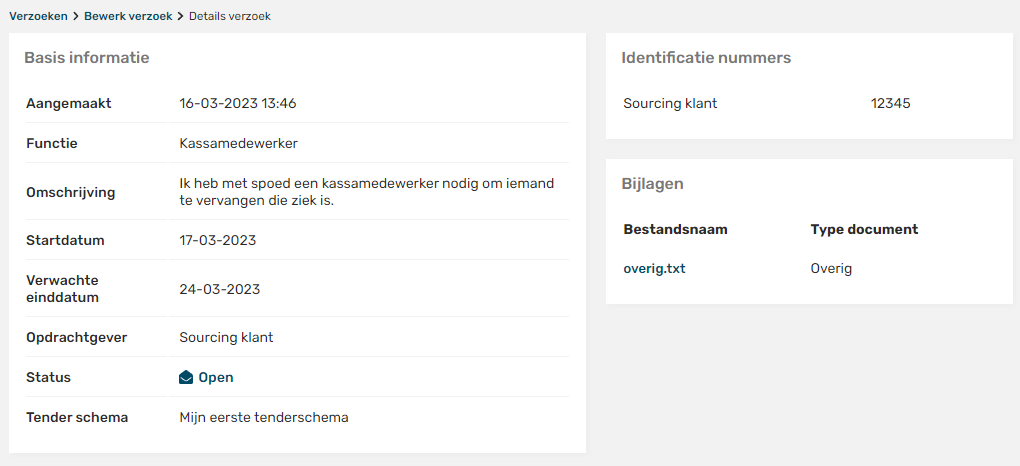Click the Mijn eerste tenderschema value

(x=264, y=417)
